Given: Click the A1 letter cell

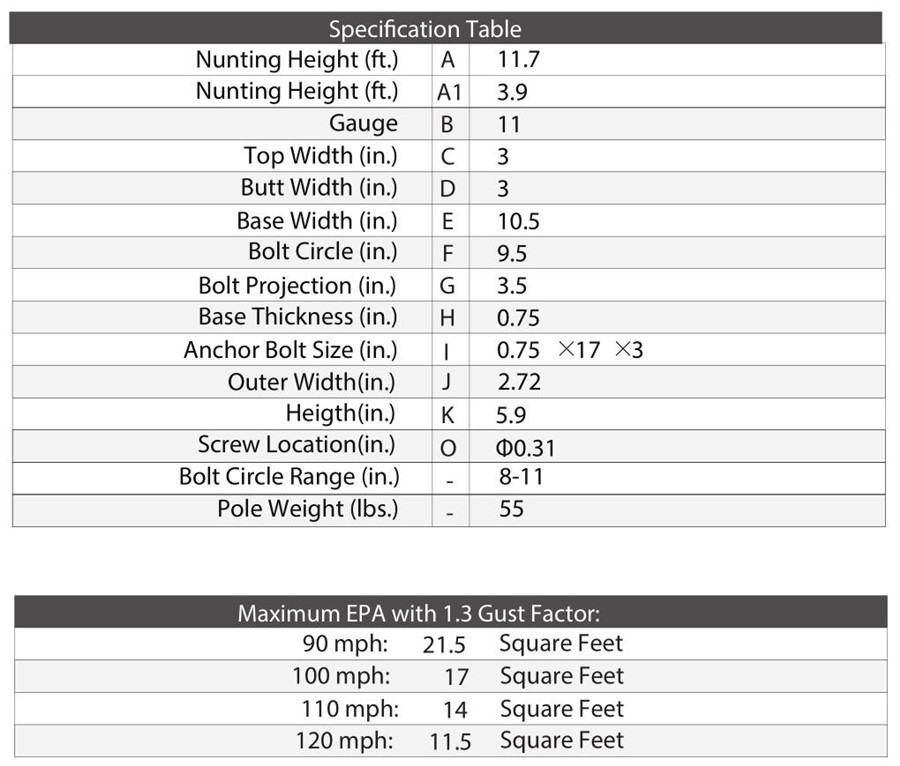Looking at the screenshot, I should click(448, 92).
